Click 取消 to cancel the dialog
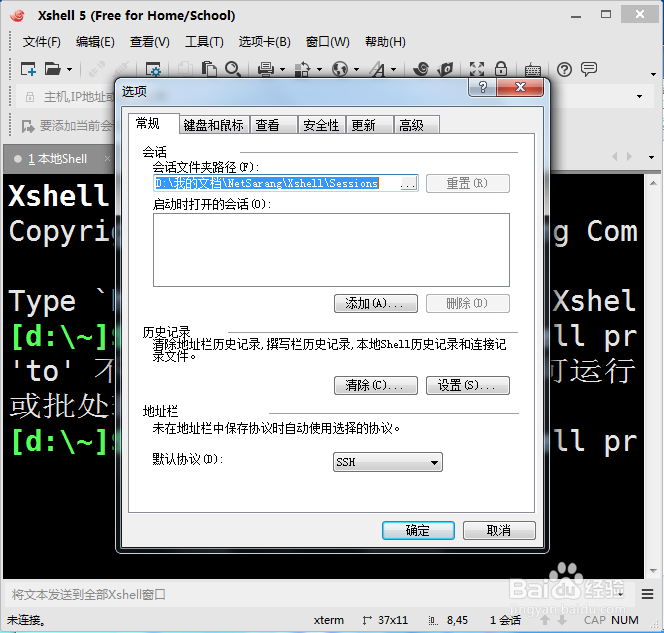 499,530
